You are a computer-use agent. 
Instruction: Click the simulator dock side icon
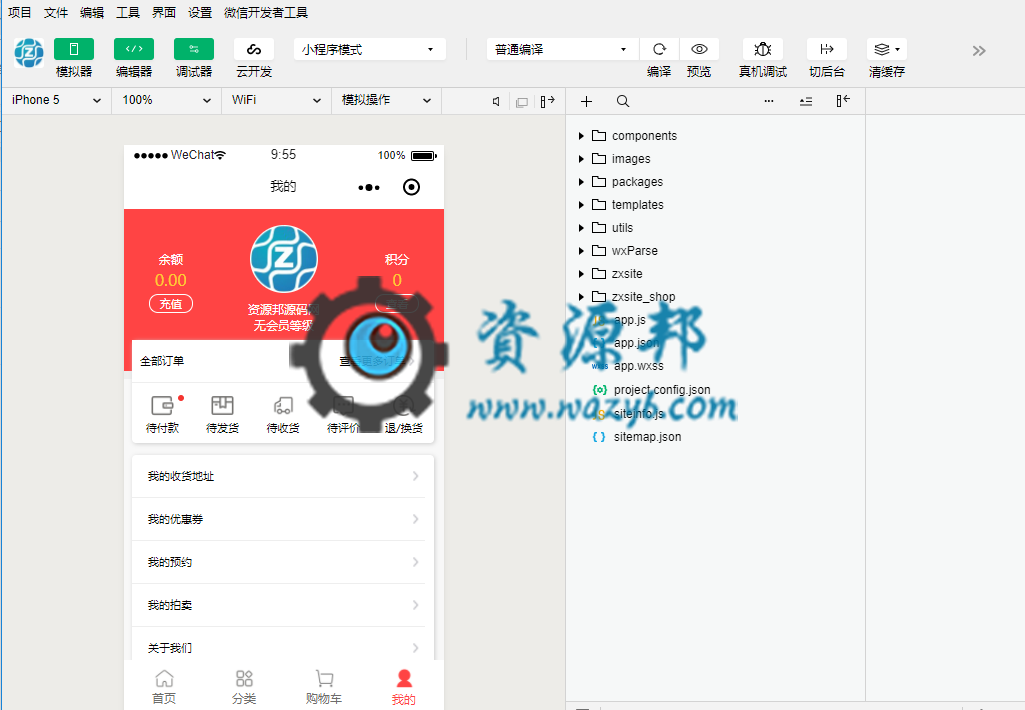tap(548, 101)
